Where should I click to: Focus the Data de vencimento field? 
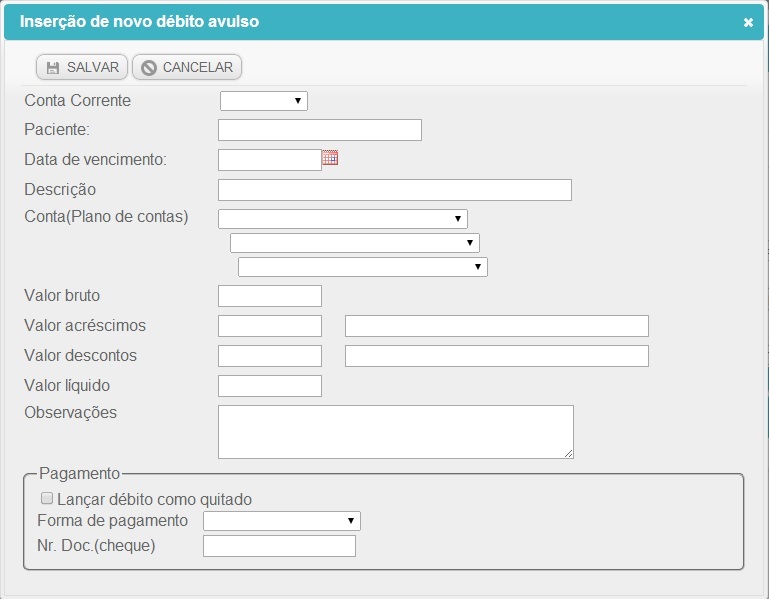click(270, 160)
